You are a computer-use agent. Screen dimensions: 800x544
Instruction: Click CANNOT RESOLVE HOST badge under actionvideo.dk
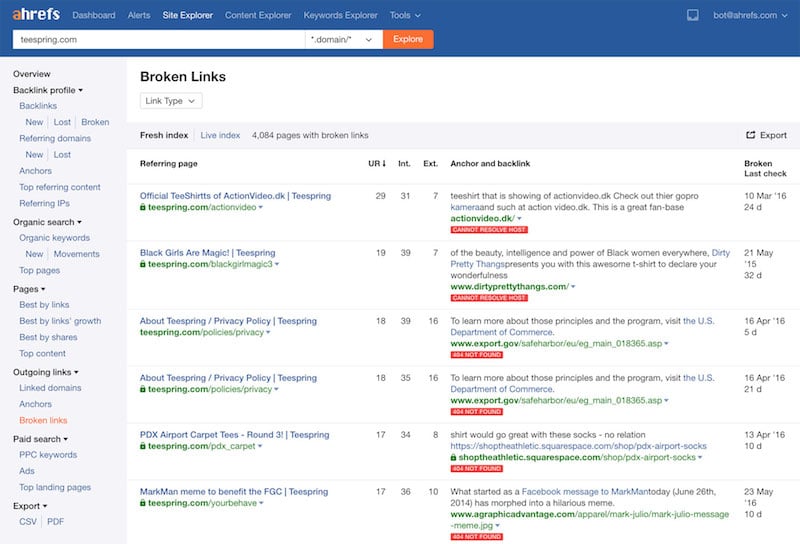coord(489,230)
